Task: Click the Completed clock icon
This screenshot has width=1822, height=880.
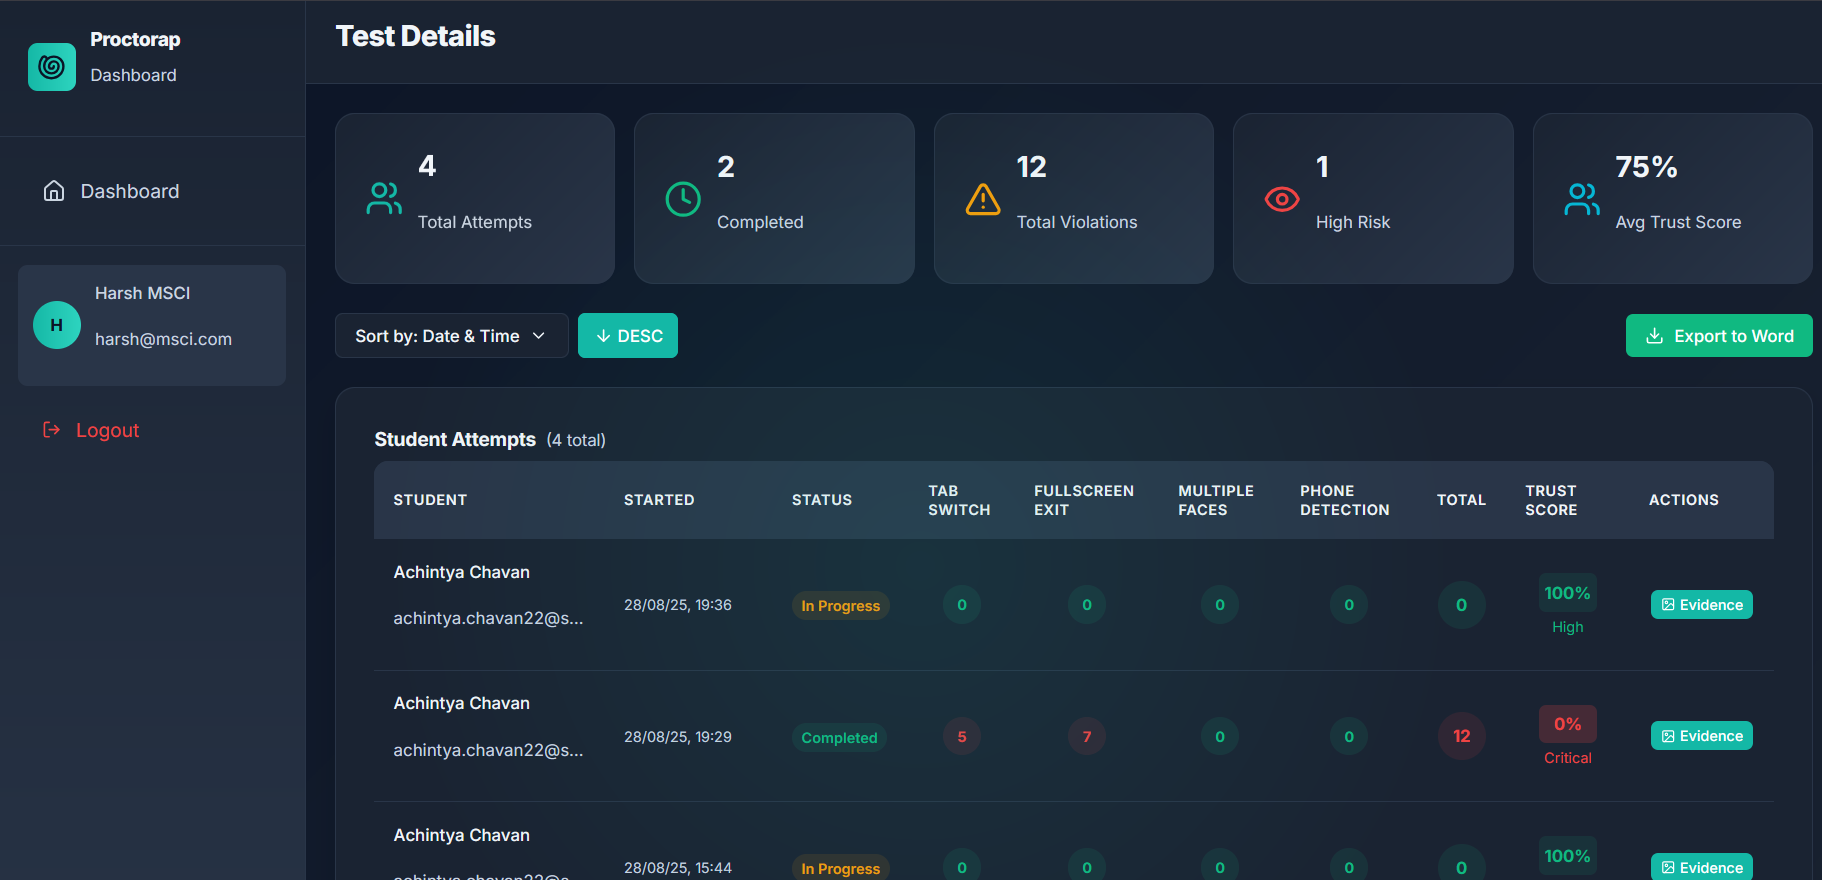Action: pos(683,199)
